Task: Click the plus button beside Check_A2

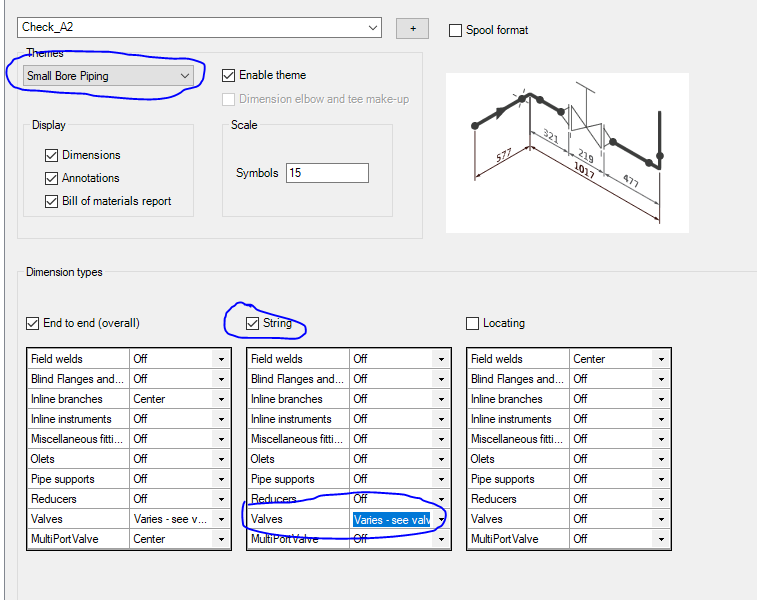Action: 412,28
